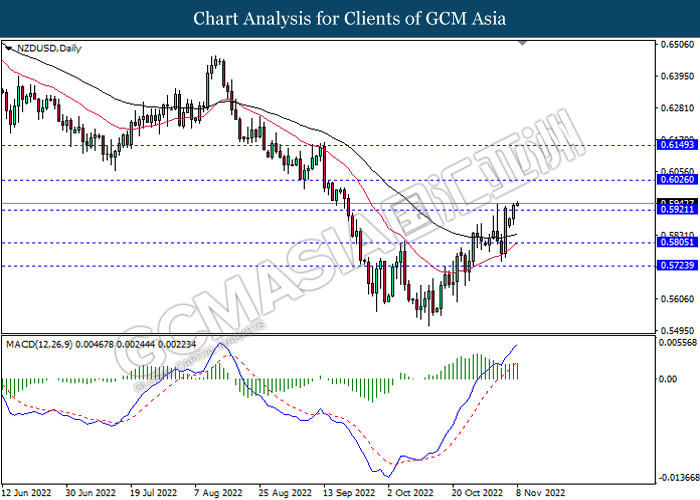The width and height of the screenshot is (700, 500).
Task: Select the 0.60260 price level label
Action: tap(678, 179)
